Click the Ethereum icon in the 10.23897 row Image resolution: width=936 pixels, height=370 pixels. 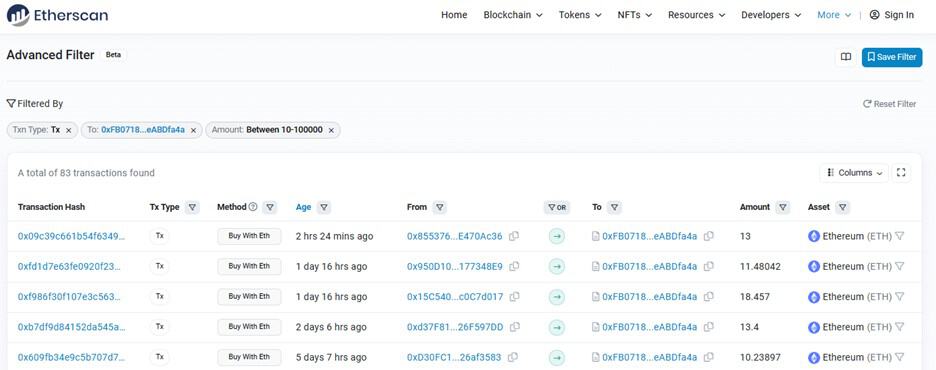coord(814,357)
